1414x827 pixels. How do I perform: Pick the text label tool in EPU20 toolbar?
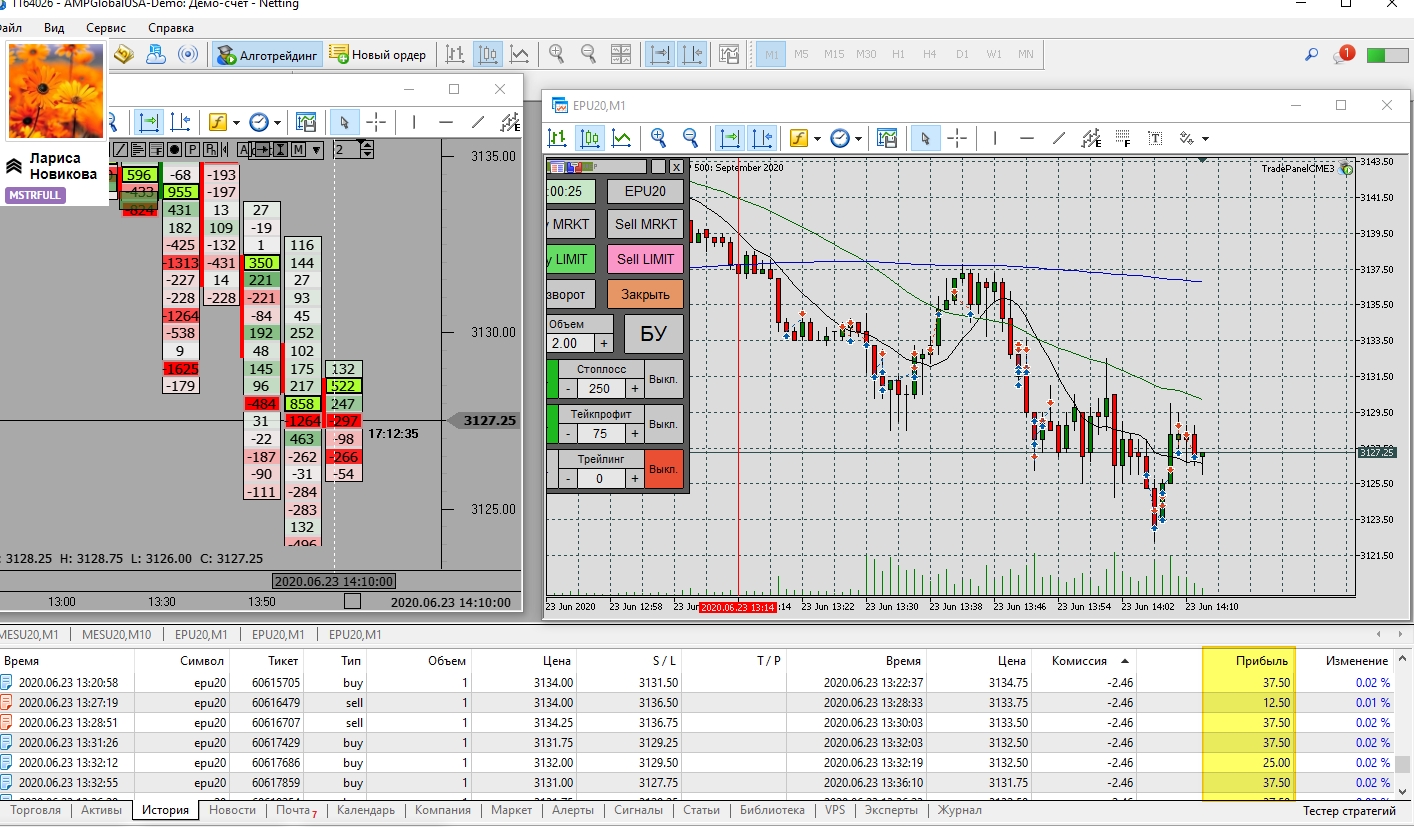[1155, 138]
